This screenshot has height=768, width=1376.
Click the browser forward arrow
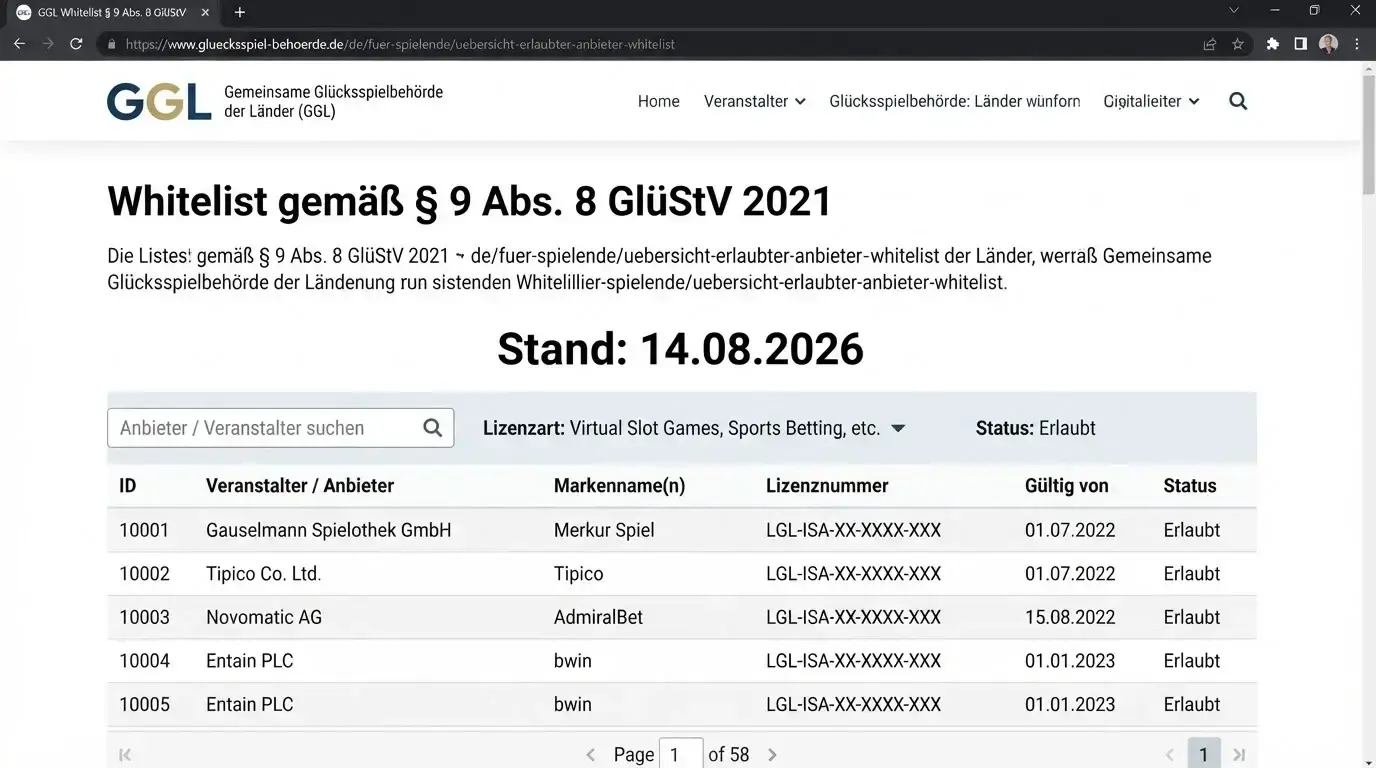[x=48, y=44]
